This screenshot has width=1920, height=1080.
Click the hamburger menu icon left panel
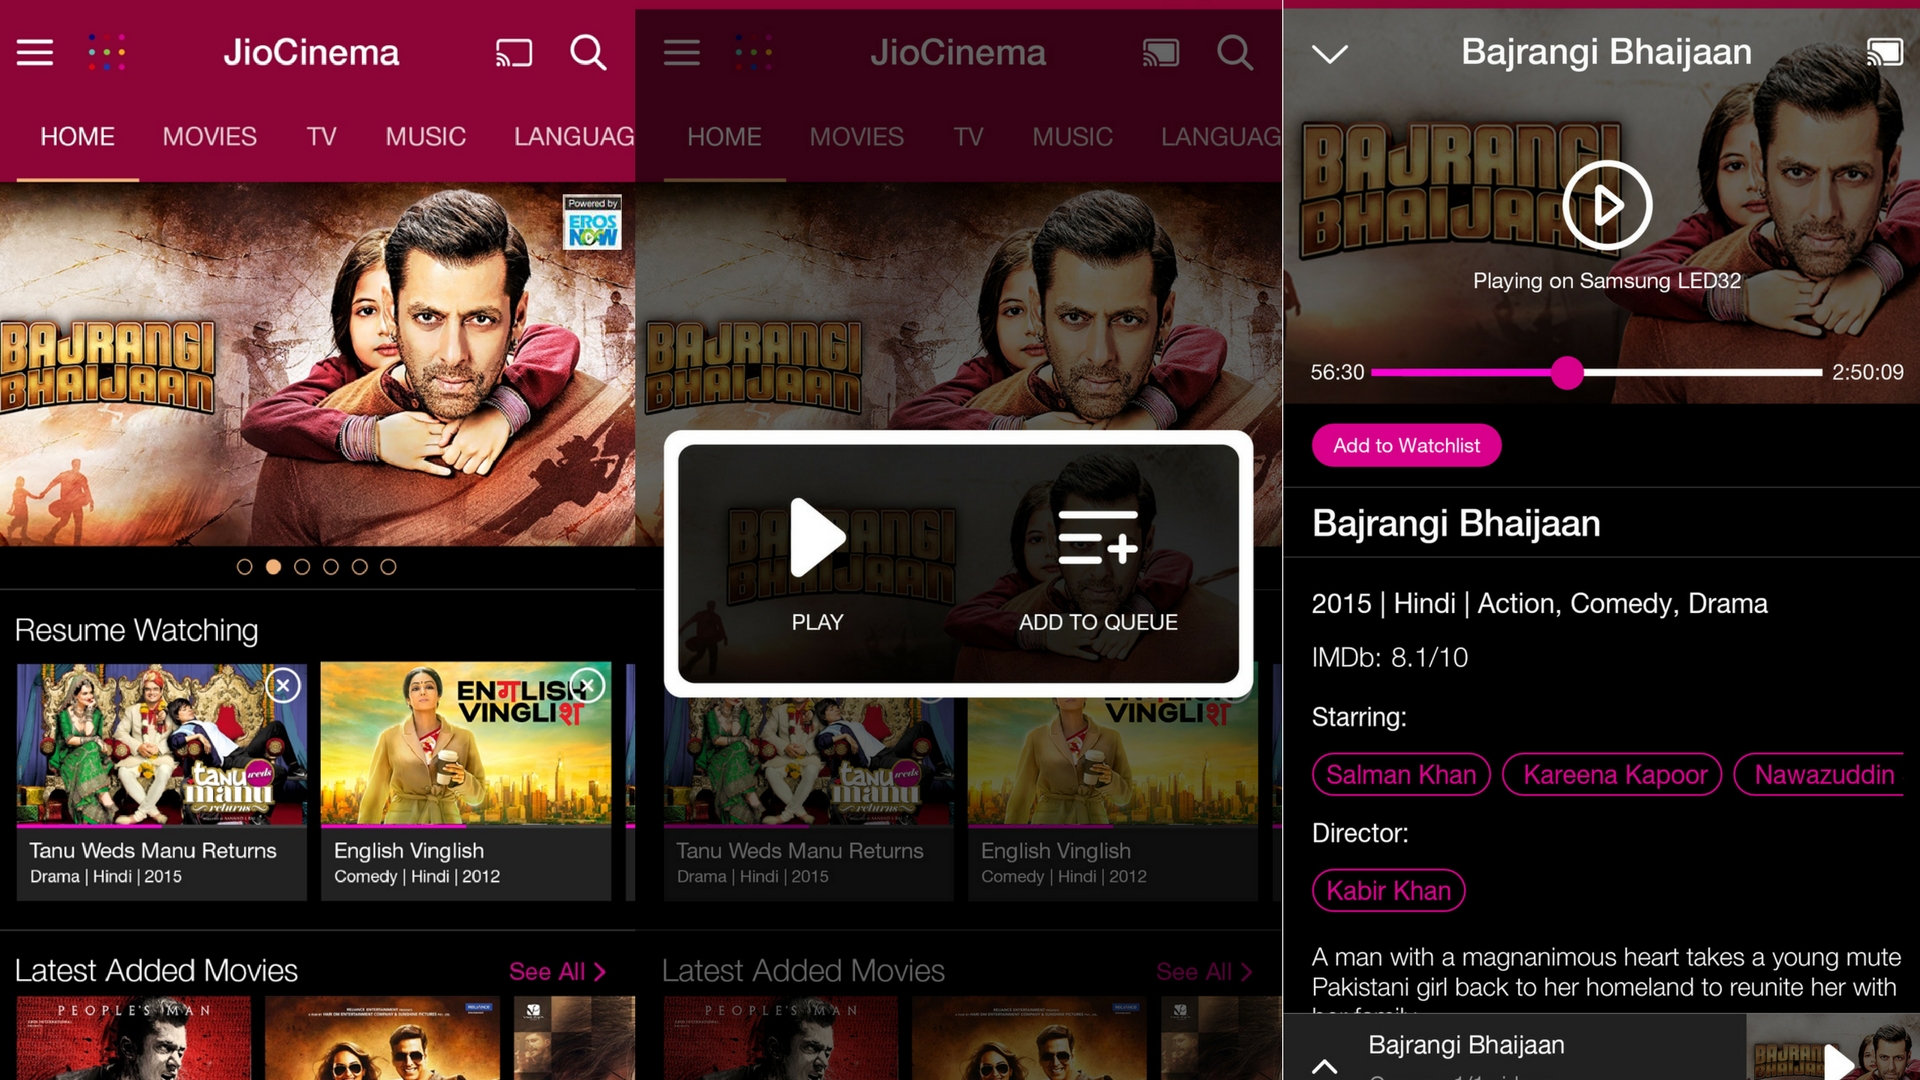(34, 53)
